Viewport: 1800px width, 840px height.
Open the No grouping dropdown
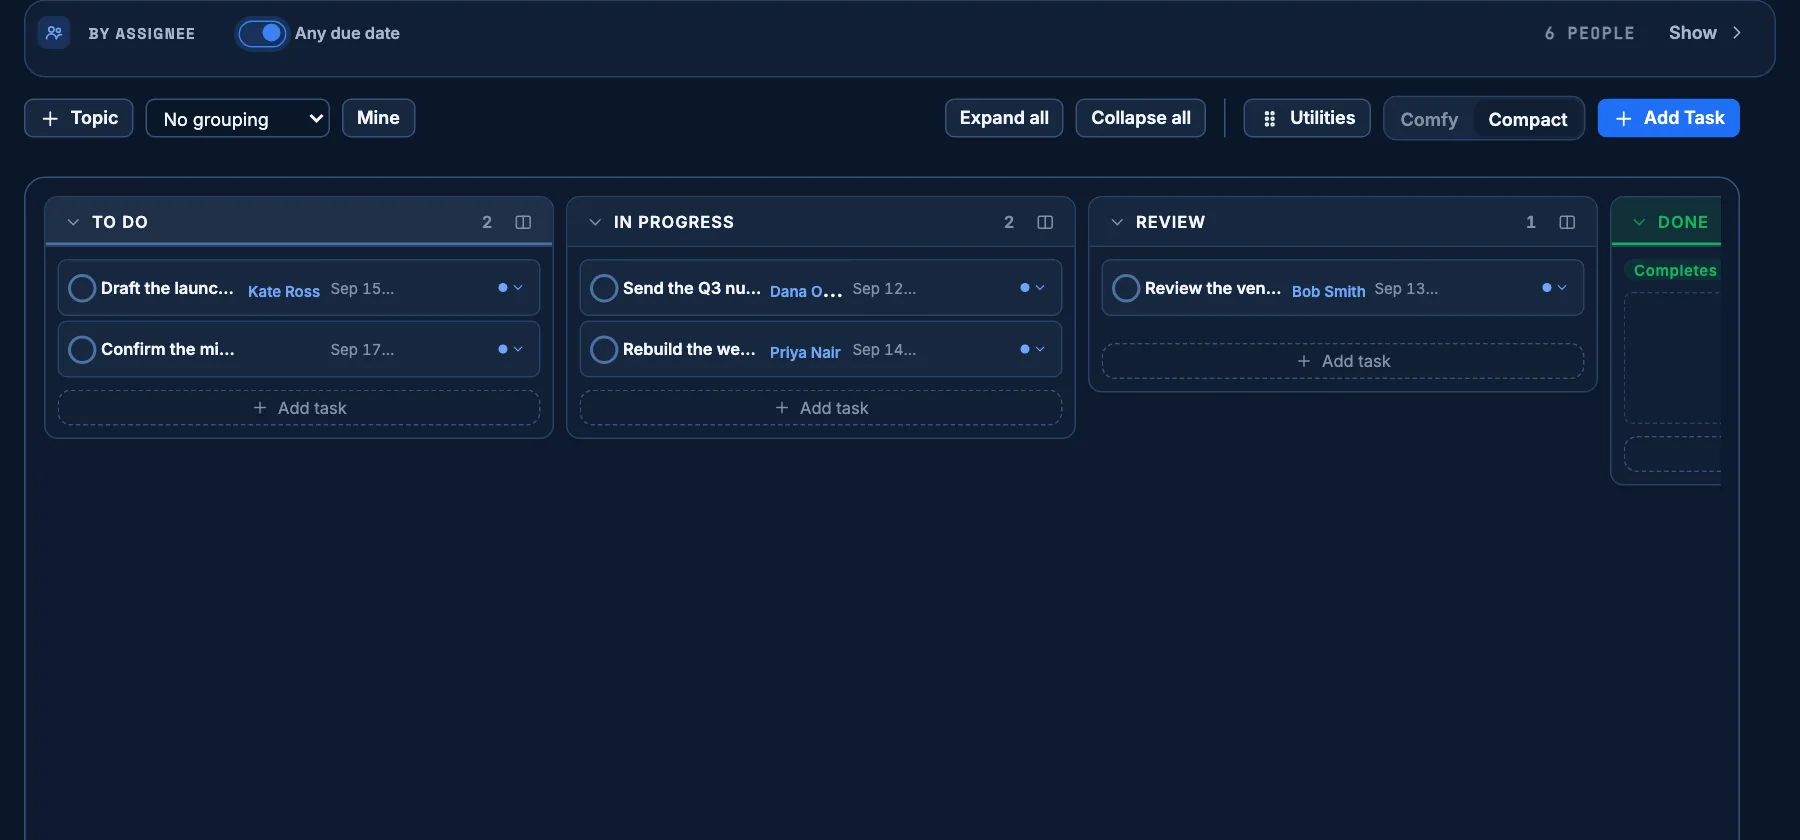click(238, 118)
